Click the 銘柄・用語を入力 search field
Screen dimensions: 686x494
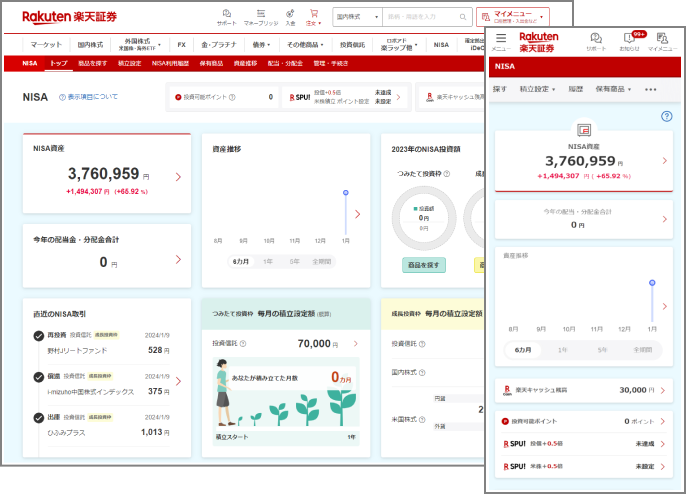(427, 17)
